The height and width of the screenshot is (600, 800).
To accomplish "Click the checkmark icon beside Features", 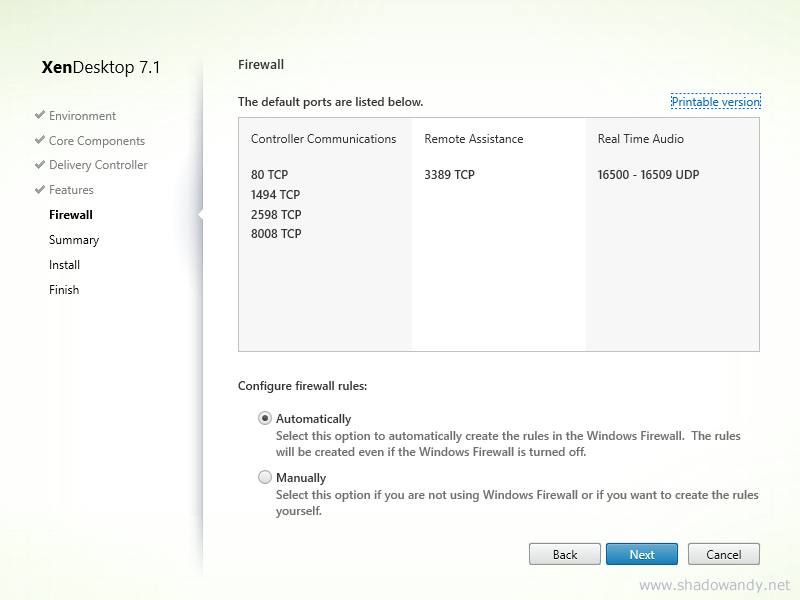I will [40, 189].
